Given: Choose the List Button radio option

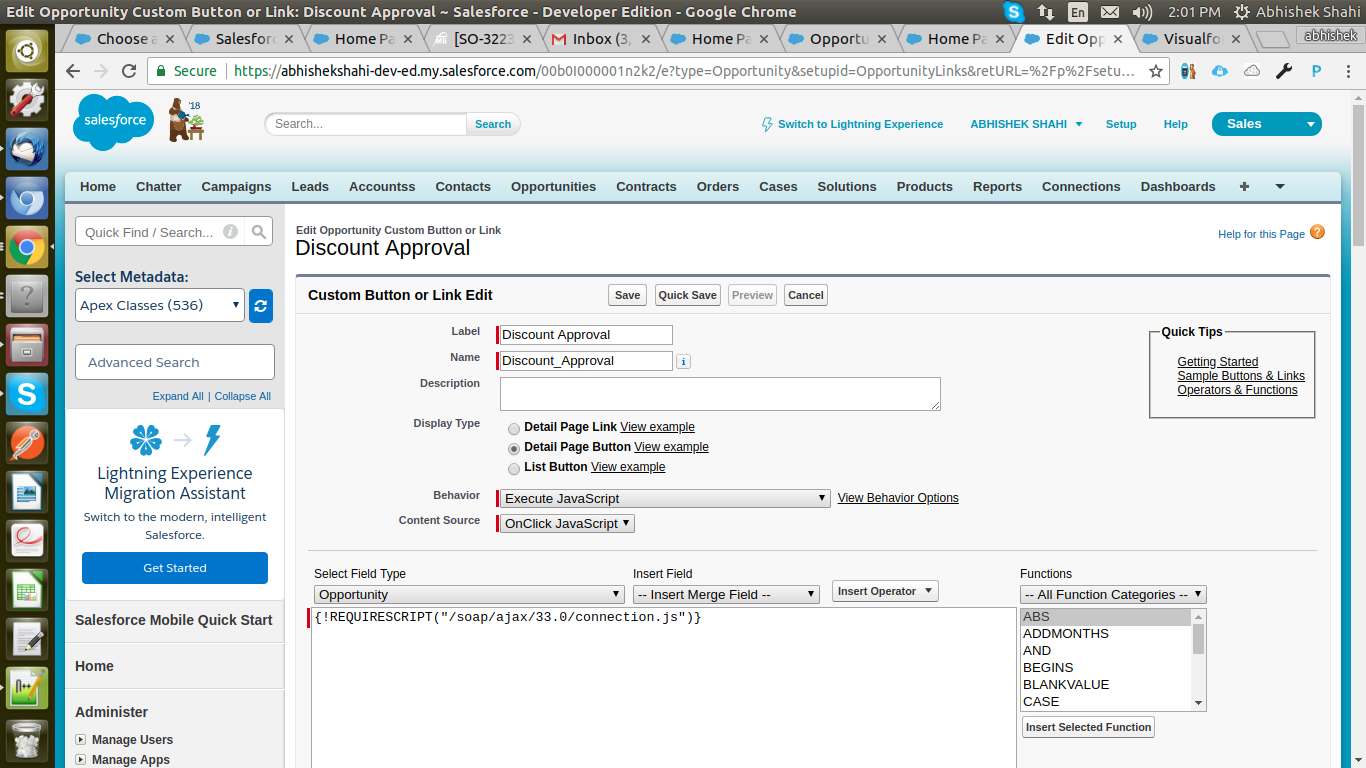Looking at the screenshot, I should pyautogui.click(x=514, y=468).
